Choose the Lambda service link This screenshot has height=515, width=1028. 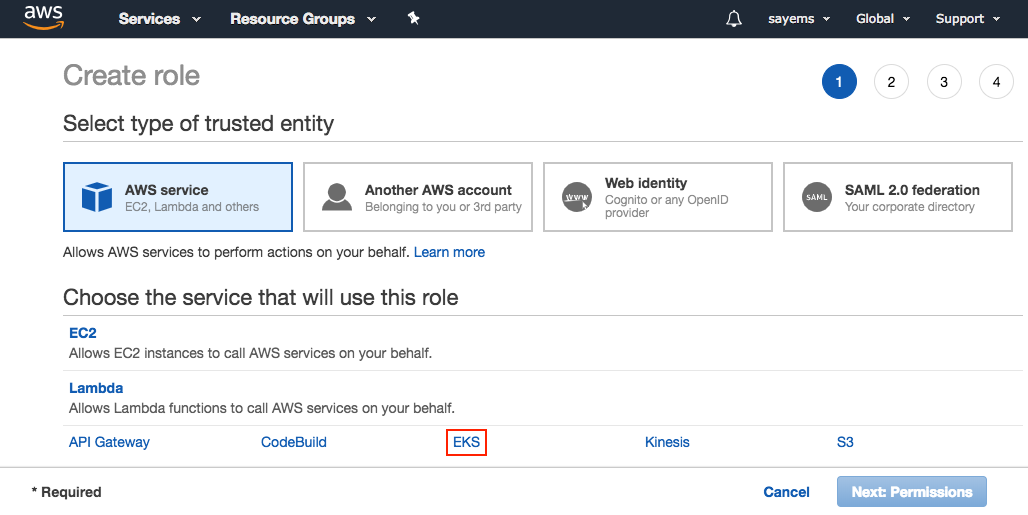click(96, 388)
